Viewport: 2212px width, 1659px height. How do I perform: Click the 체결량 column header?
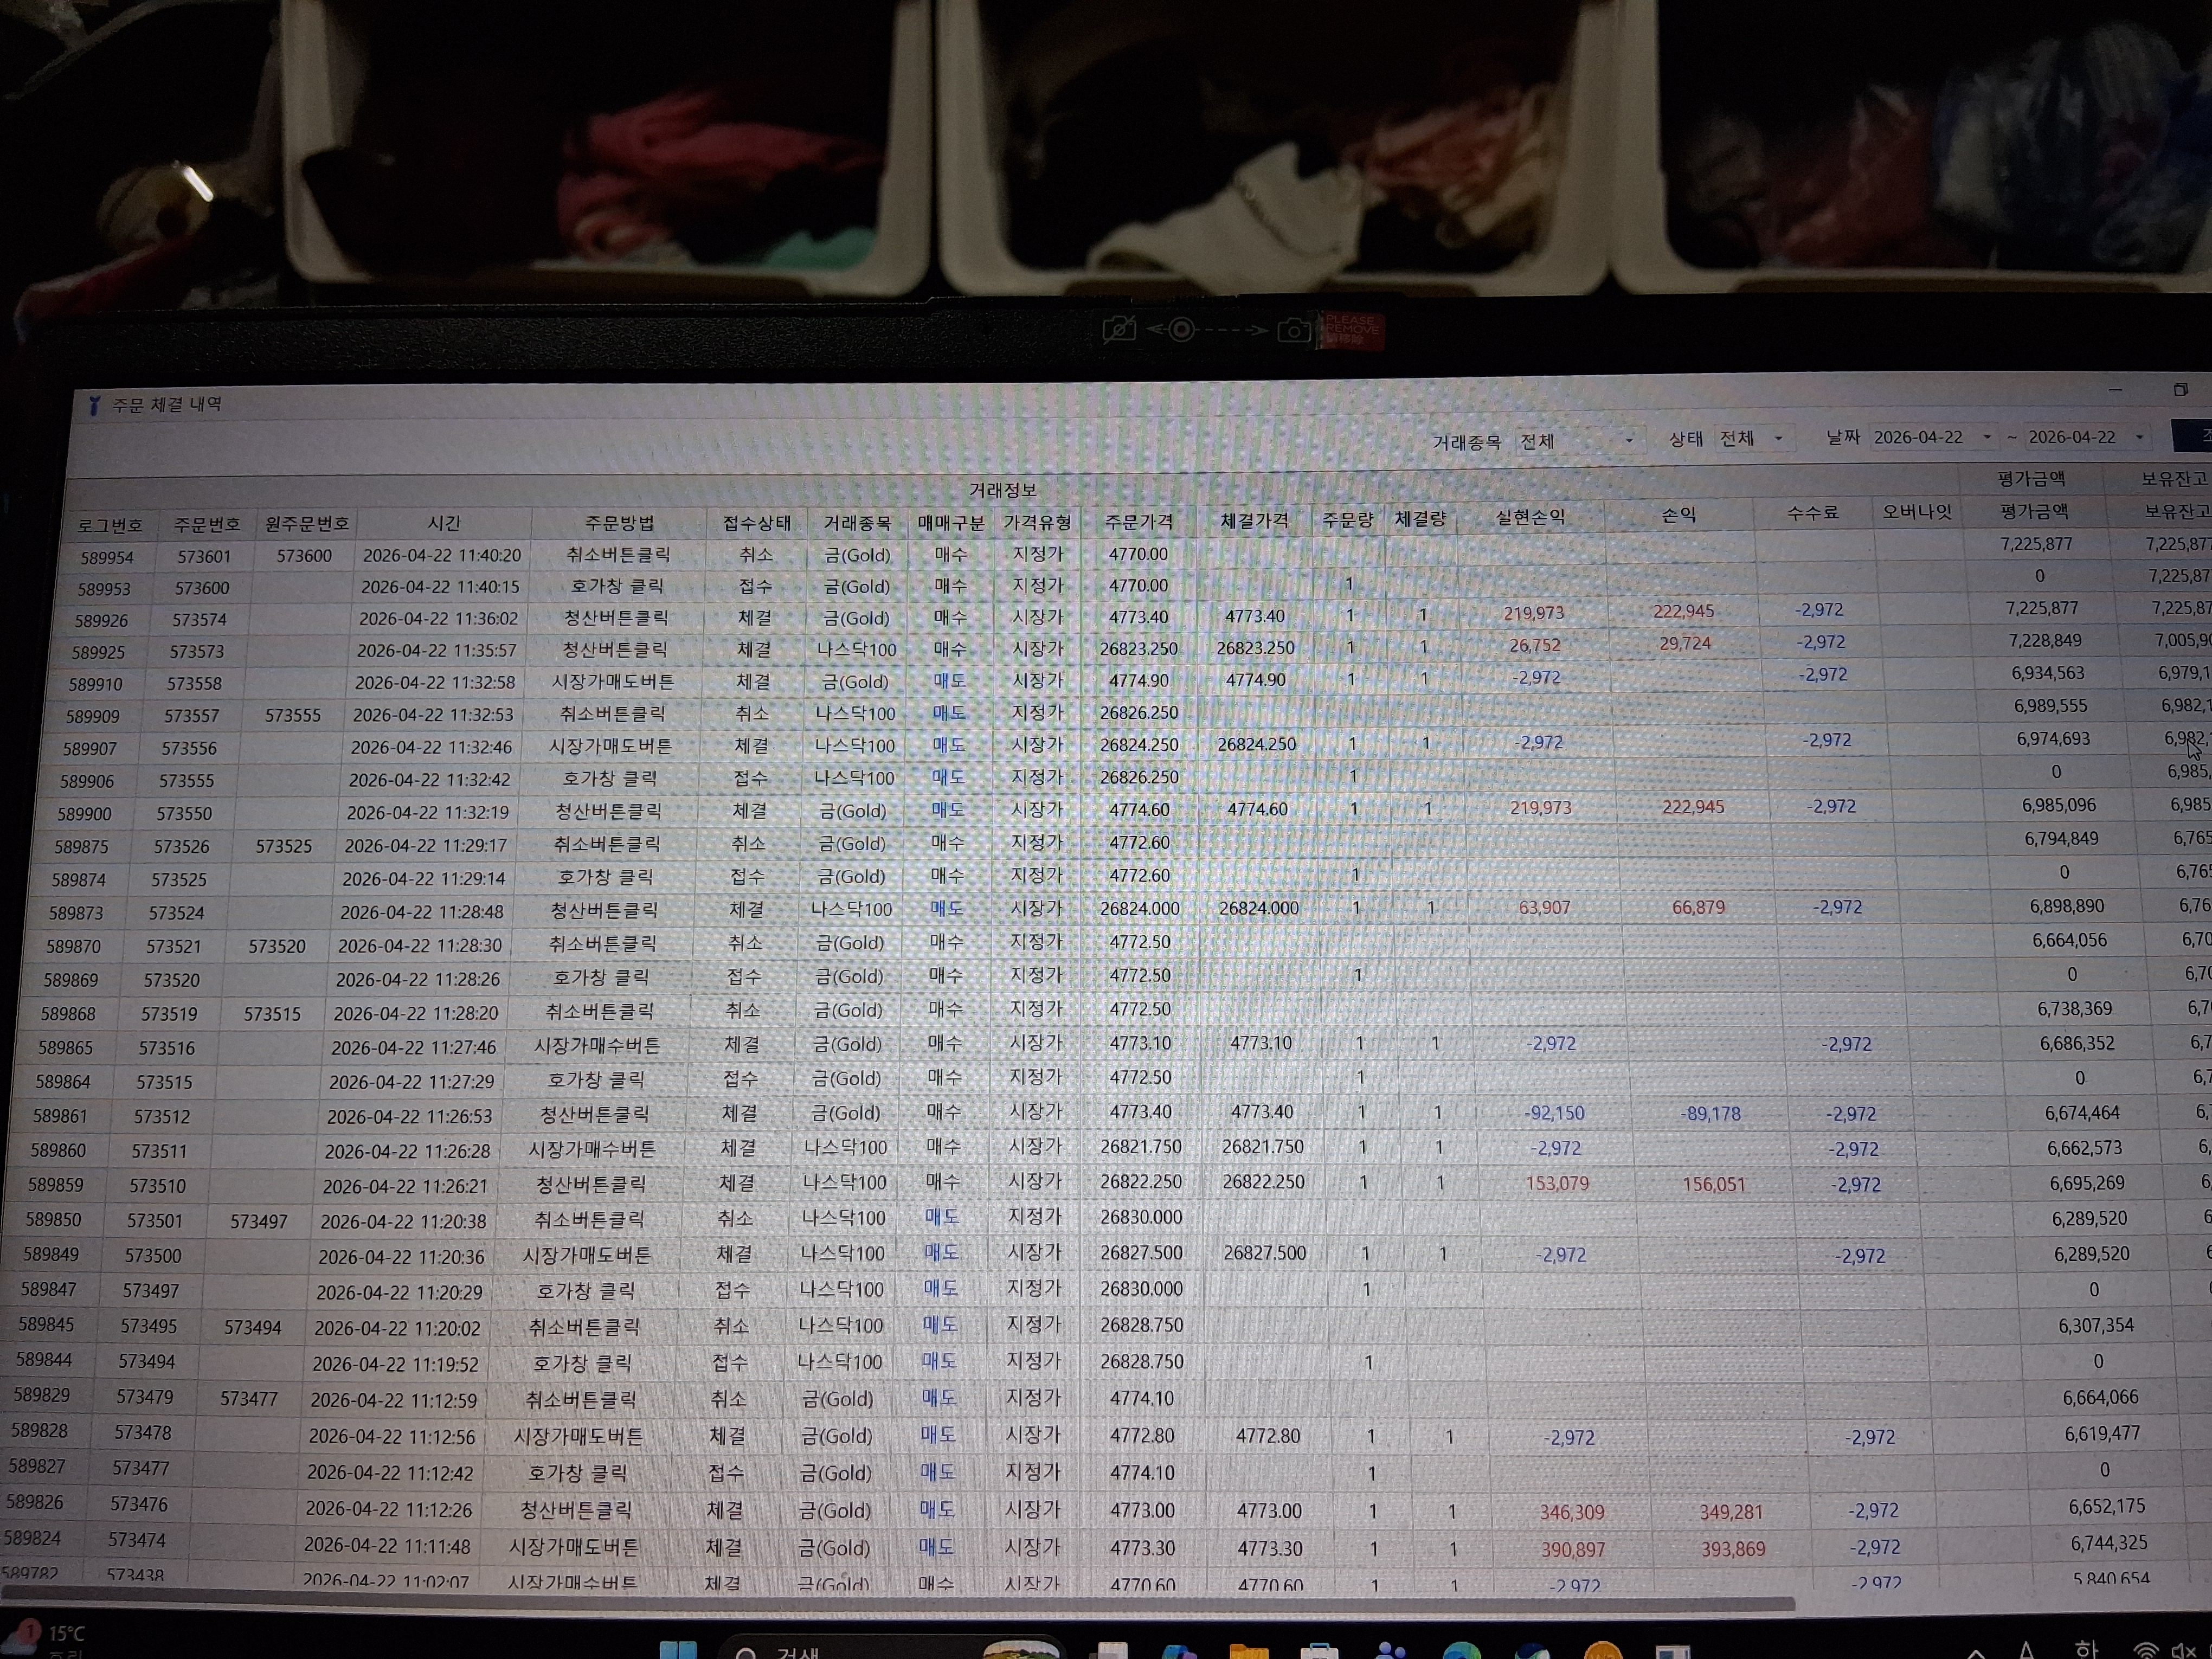click(1421, 518)
